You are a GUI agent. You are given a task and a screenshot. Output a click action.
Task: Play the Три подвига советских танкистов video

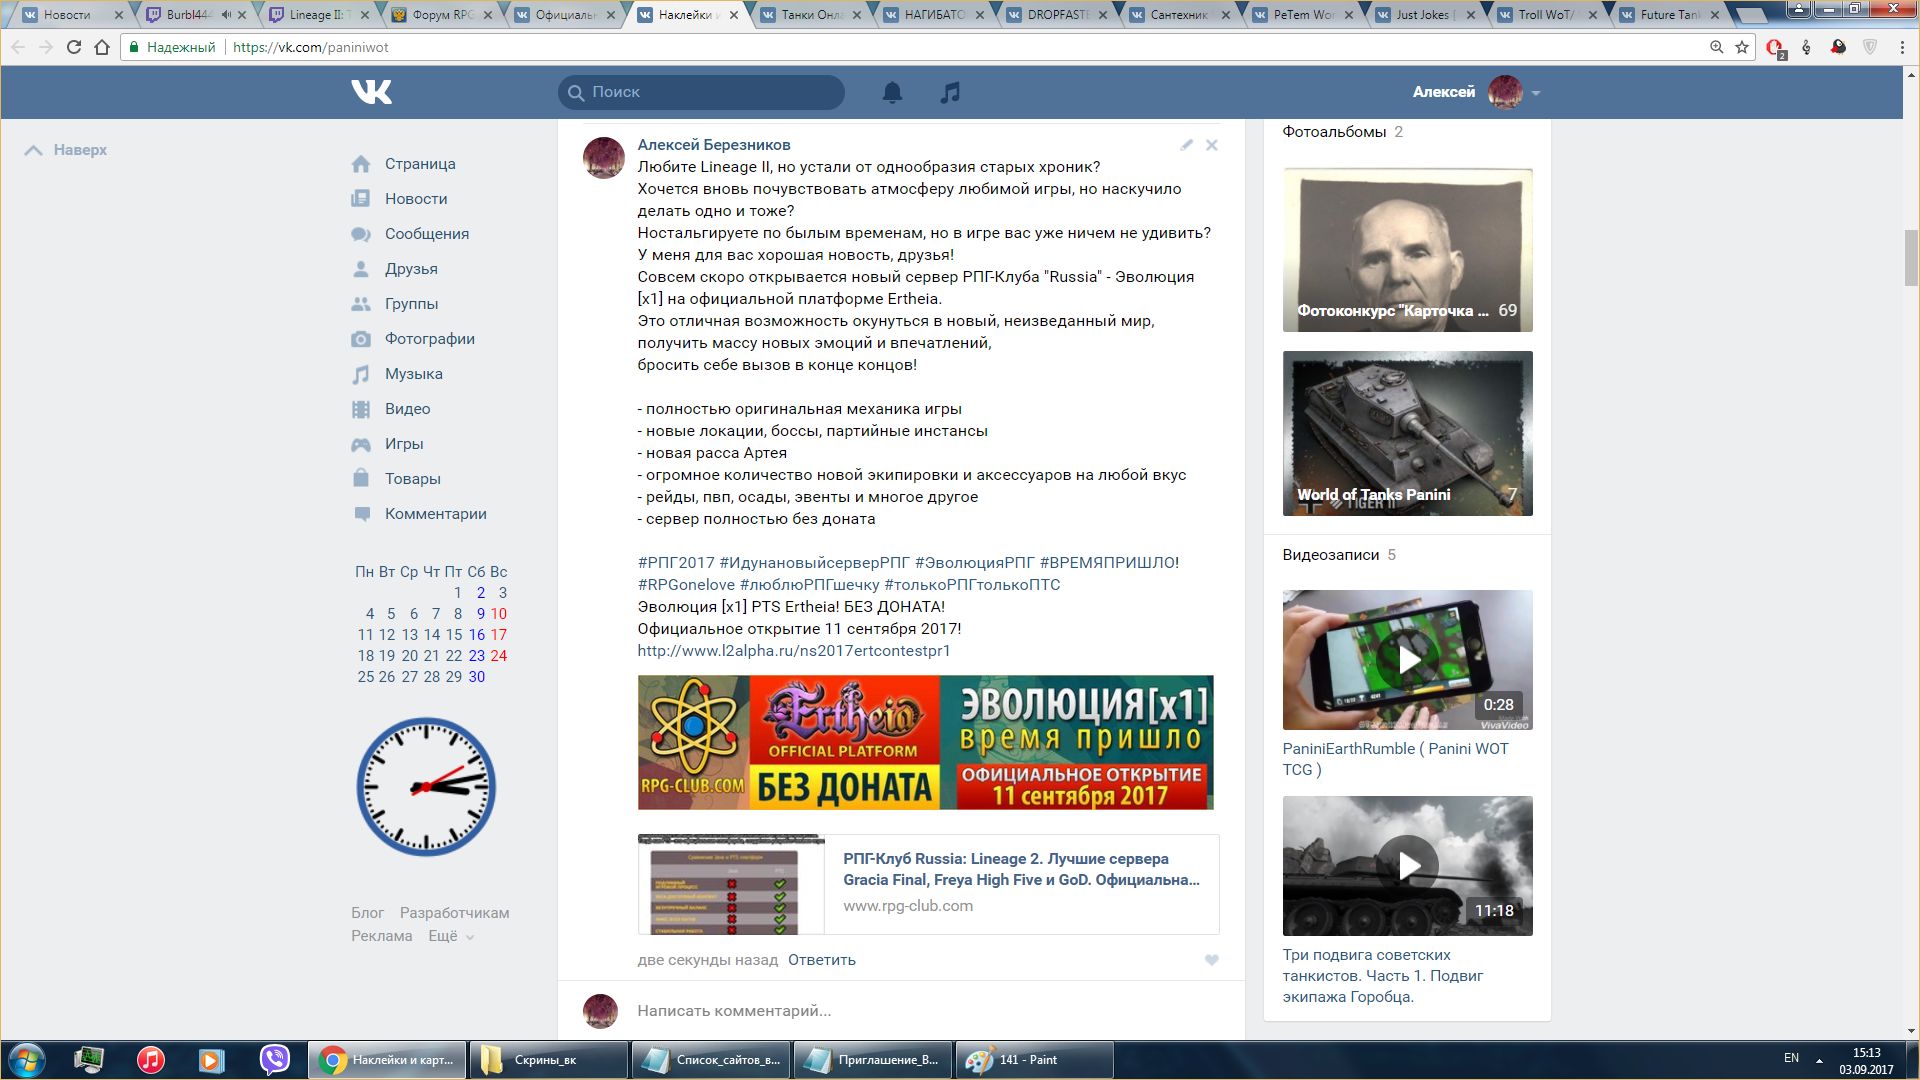point(1407,866)
